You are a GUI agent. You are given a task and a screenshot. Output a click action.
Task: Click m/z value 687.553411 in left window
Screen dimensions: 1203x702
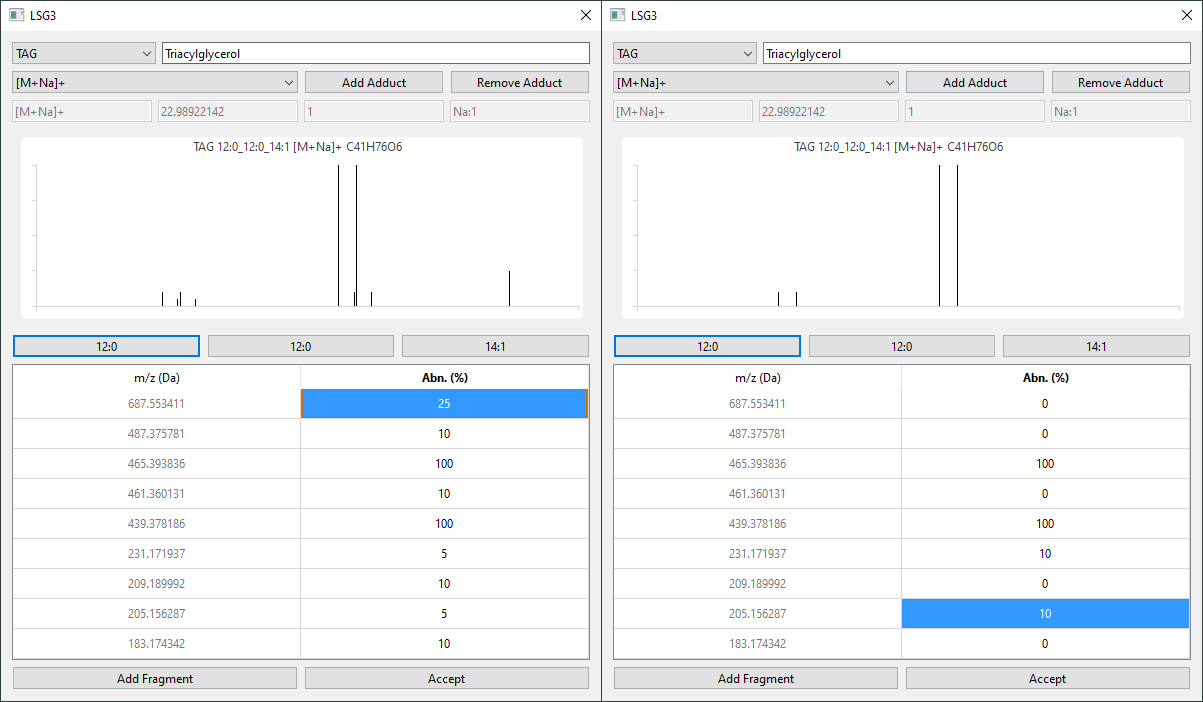pos(157,403)
